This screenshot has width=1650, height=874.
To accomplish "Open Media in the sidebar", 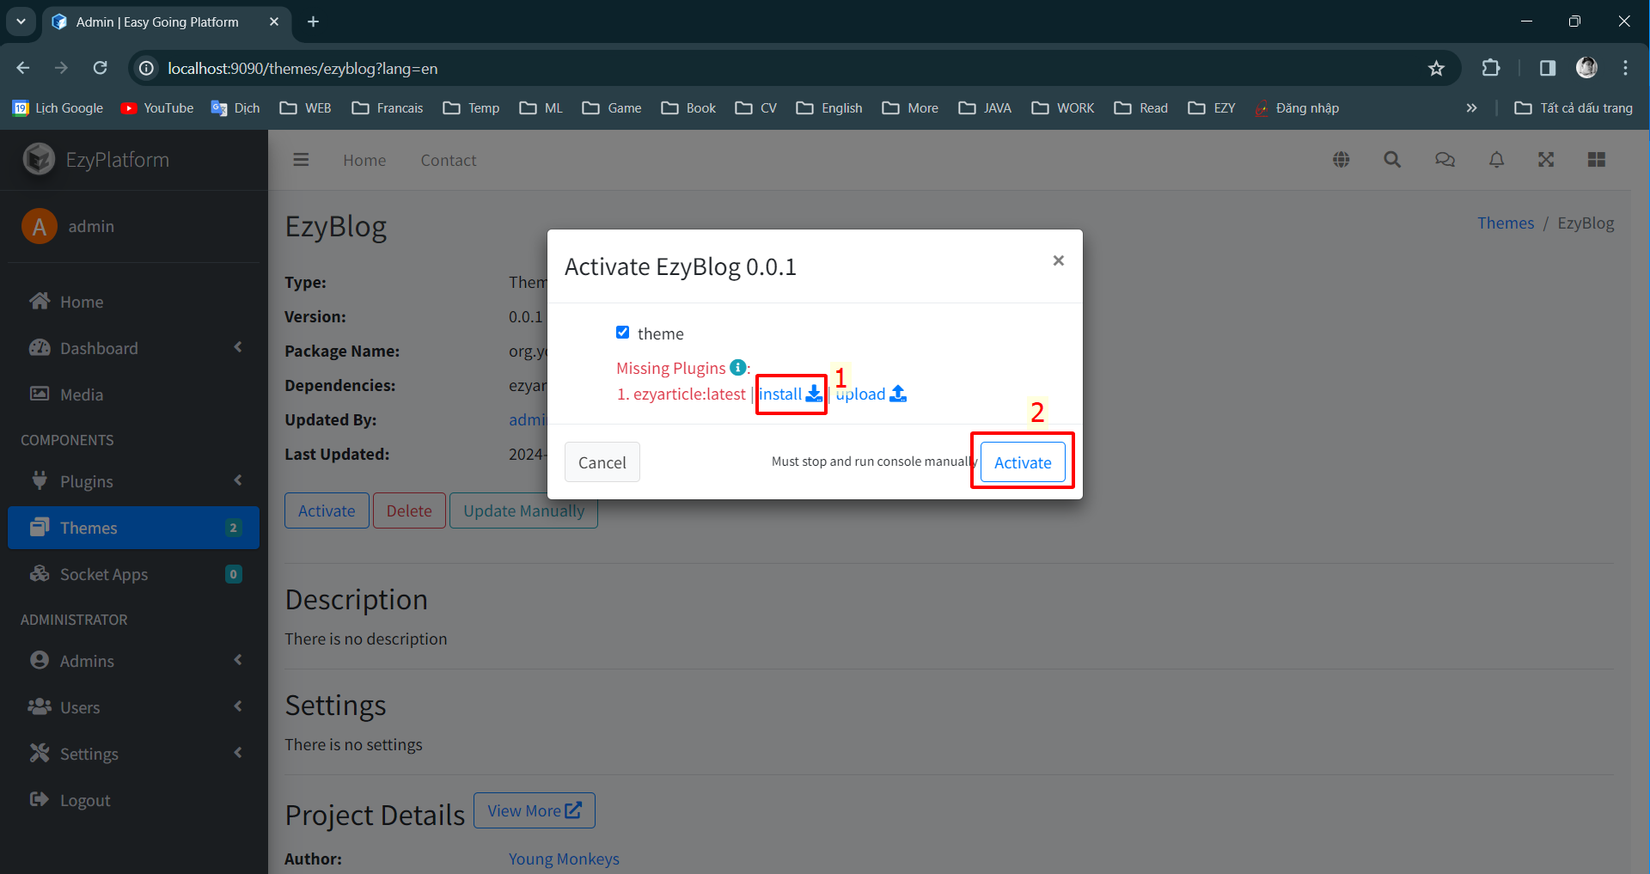I will (133, 395).
